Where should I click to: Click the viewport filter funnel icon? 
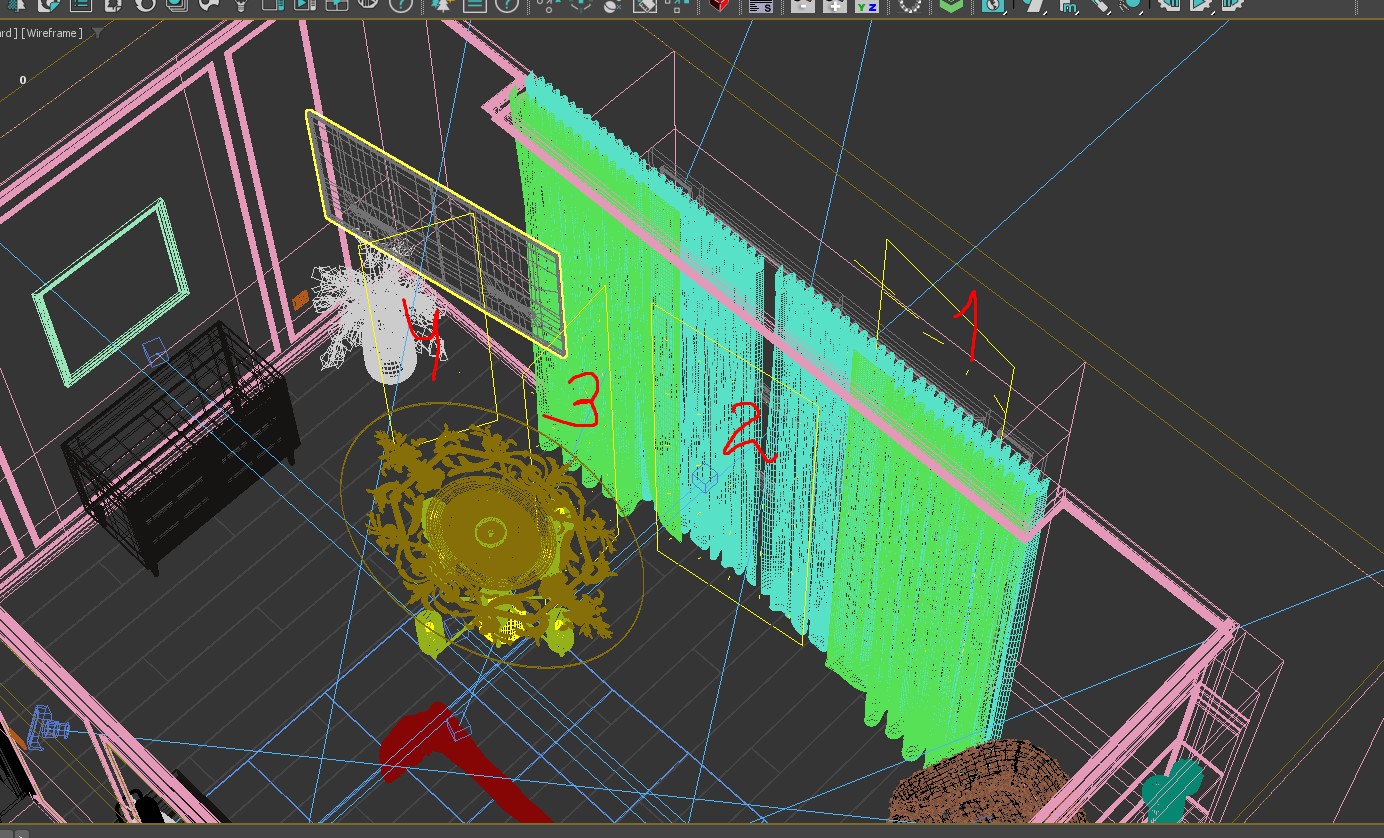[98, 33]
